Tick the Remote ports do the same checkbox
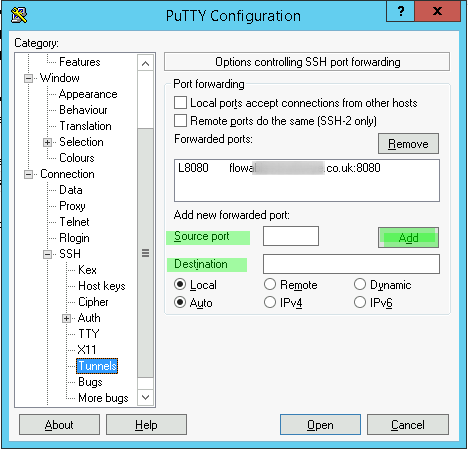 (x=180, y=121)
